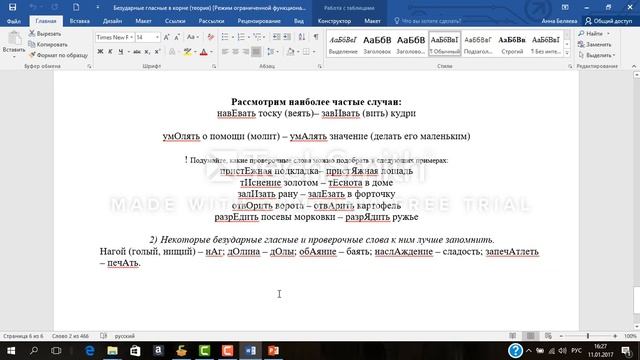This screenshot has width=640, height=360.
Task: Switch to Дизайн tab
Action: (112, 21)
